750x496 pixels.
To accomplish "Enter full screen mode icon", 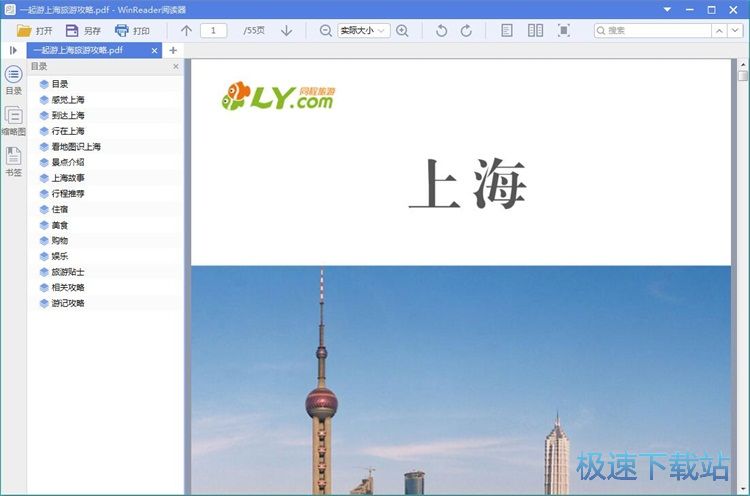I will (564, 31).
